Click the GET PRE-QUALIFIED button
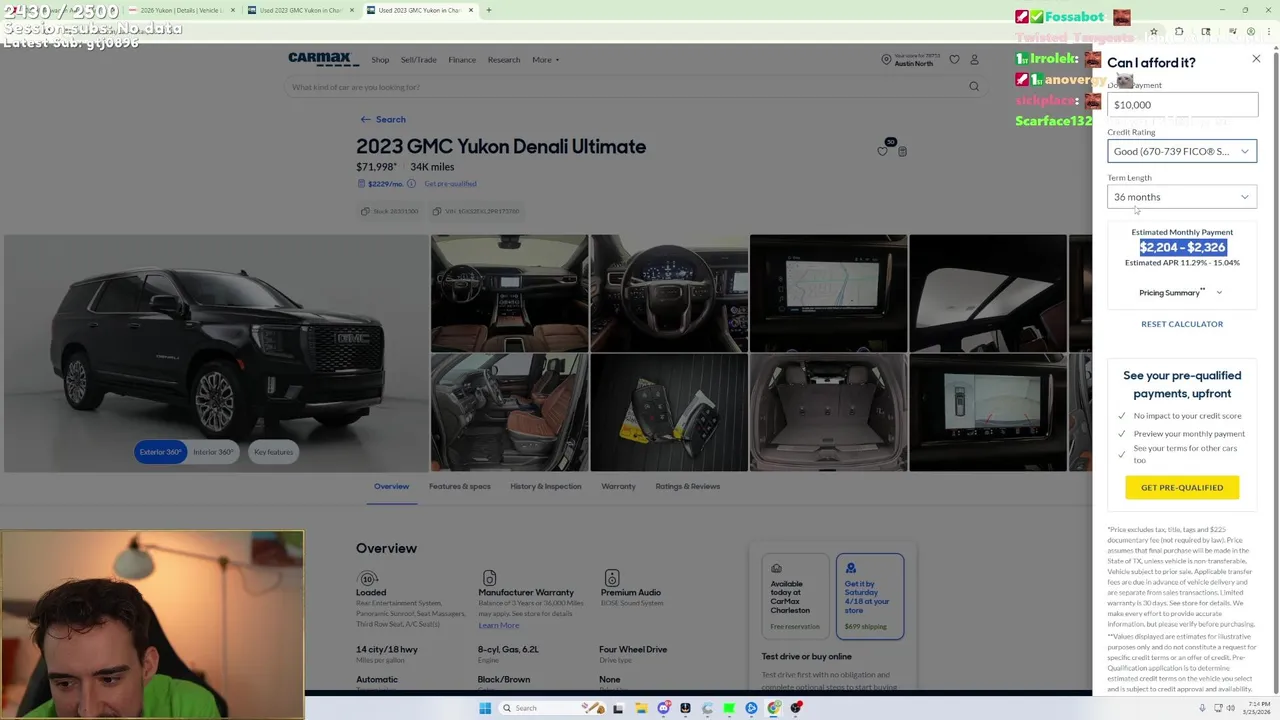This screenshot has height=720, width=1280. 1182,487
